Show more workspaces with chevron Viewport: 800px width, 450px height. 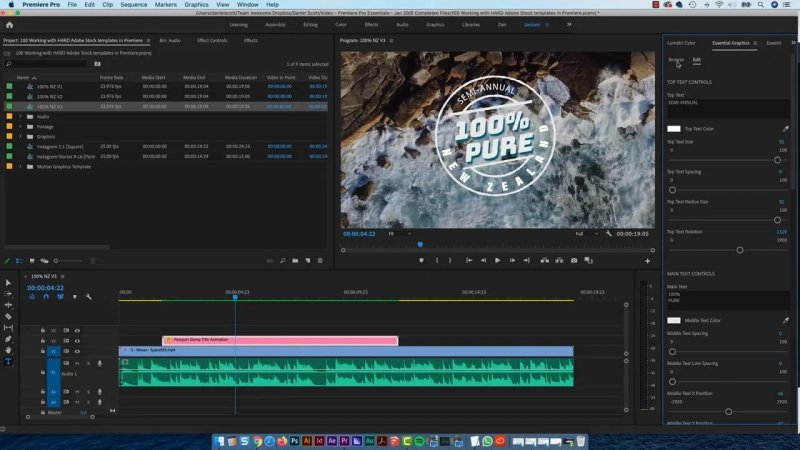[569, 24]
